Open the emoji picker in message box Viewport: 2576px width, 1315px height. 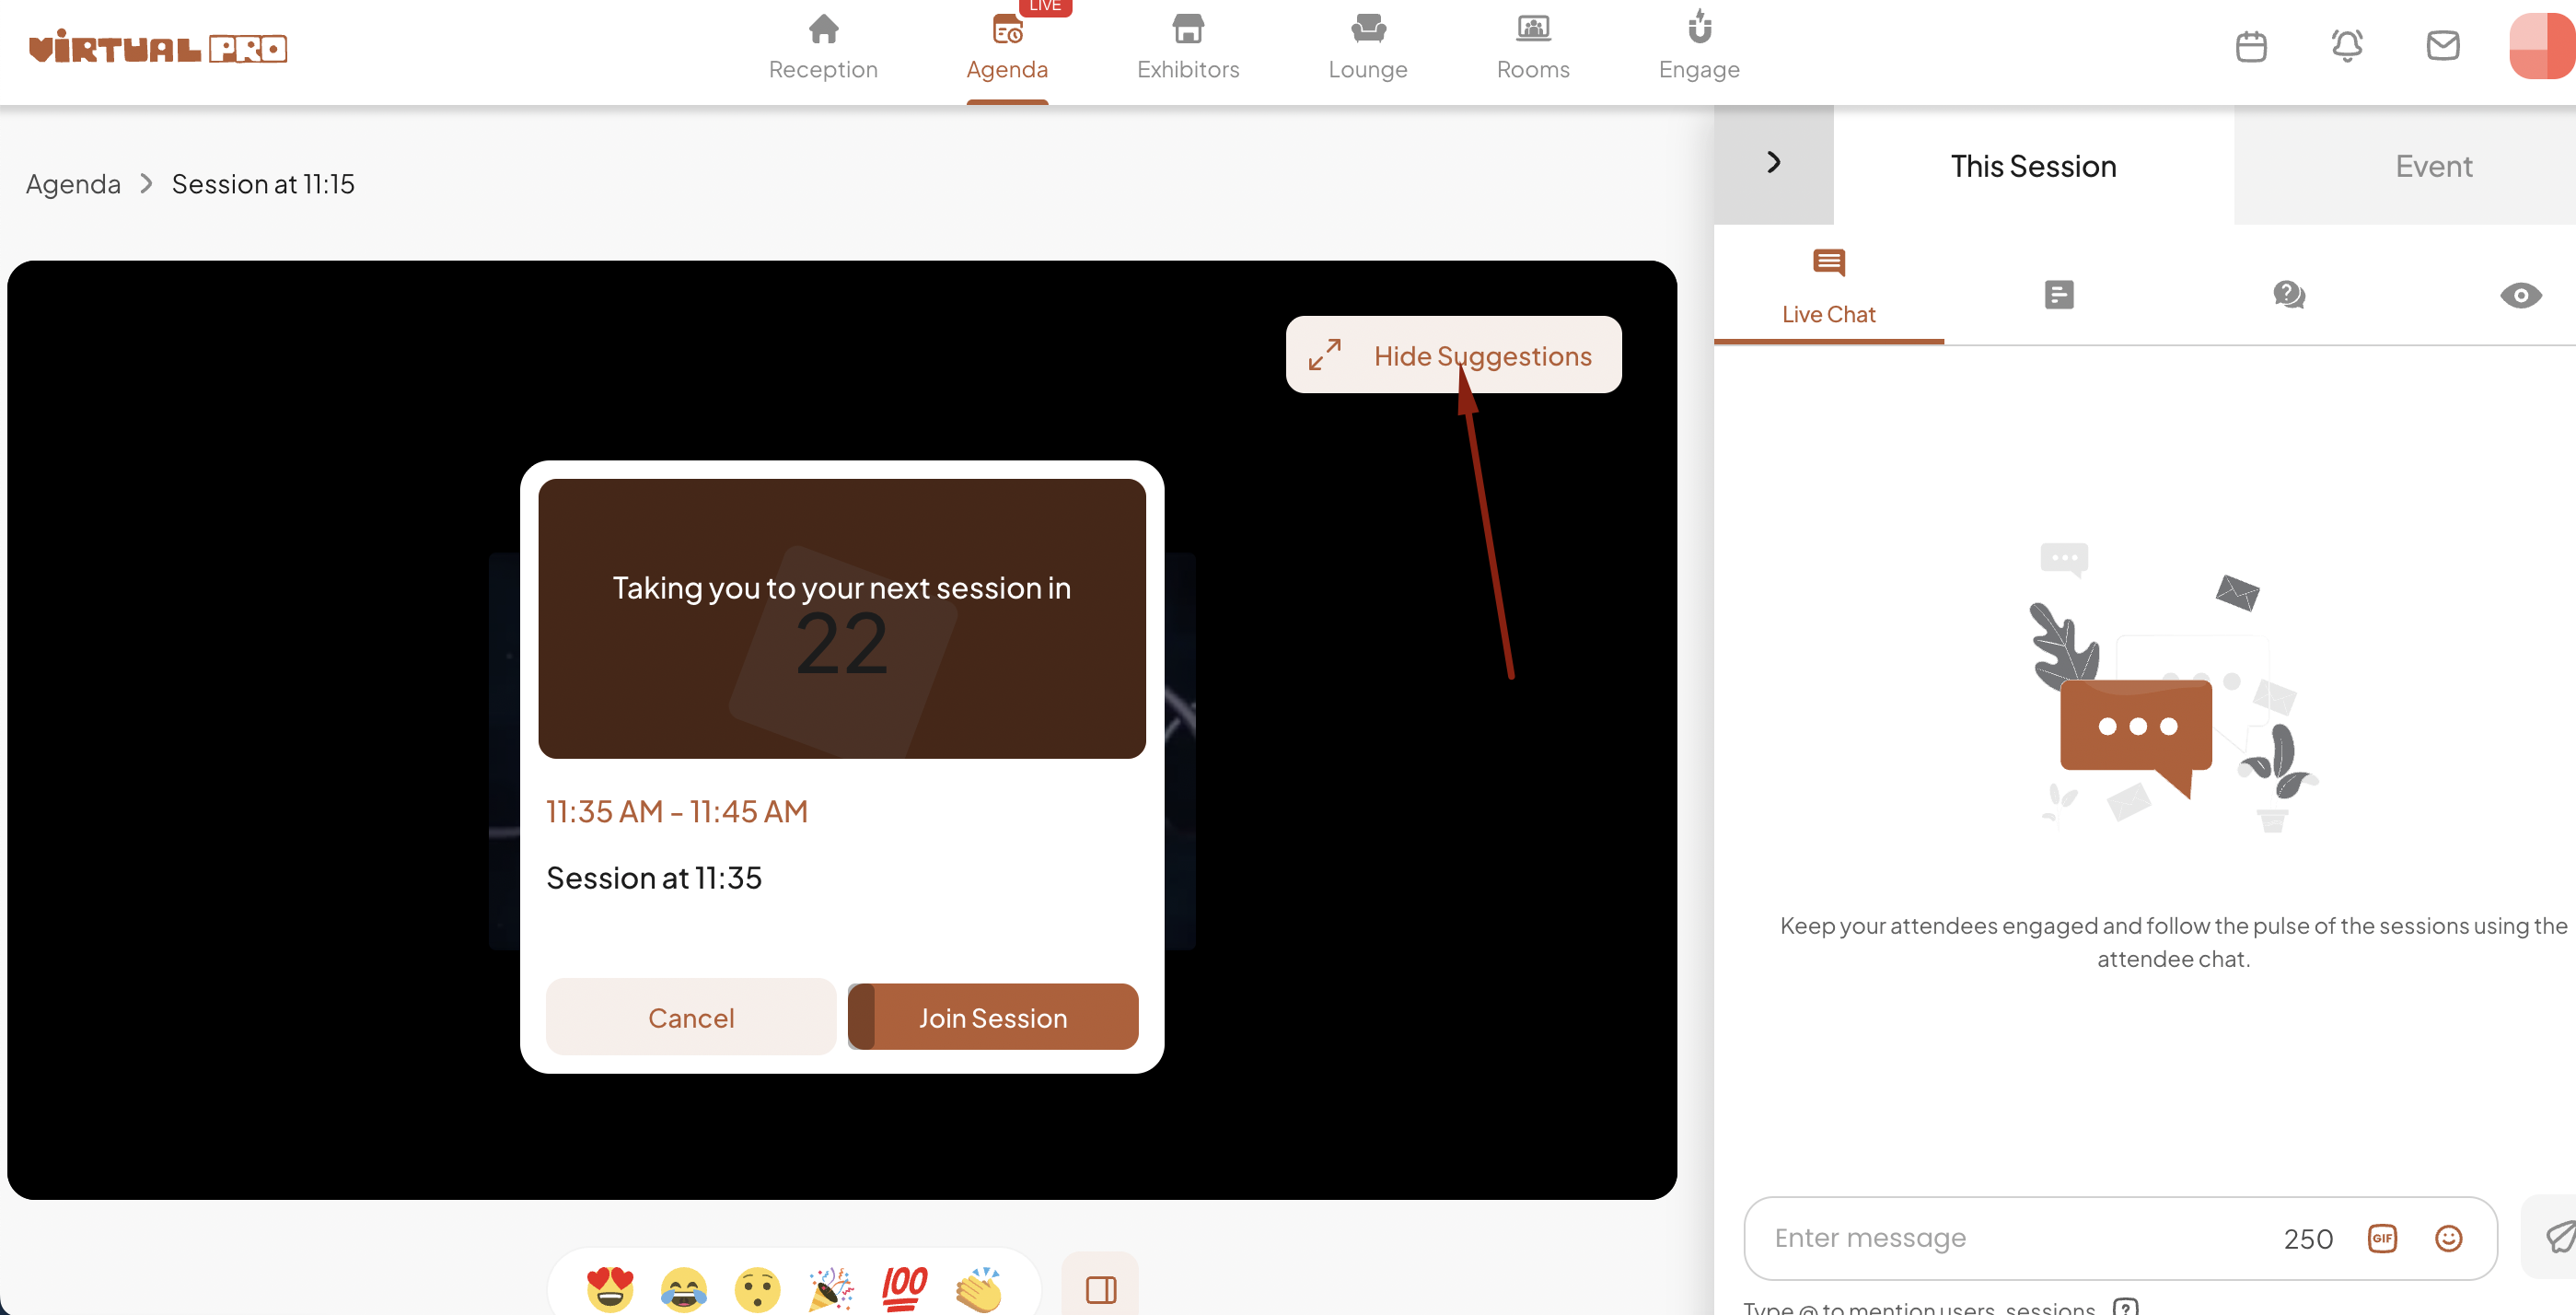[2448, 1238]
